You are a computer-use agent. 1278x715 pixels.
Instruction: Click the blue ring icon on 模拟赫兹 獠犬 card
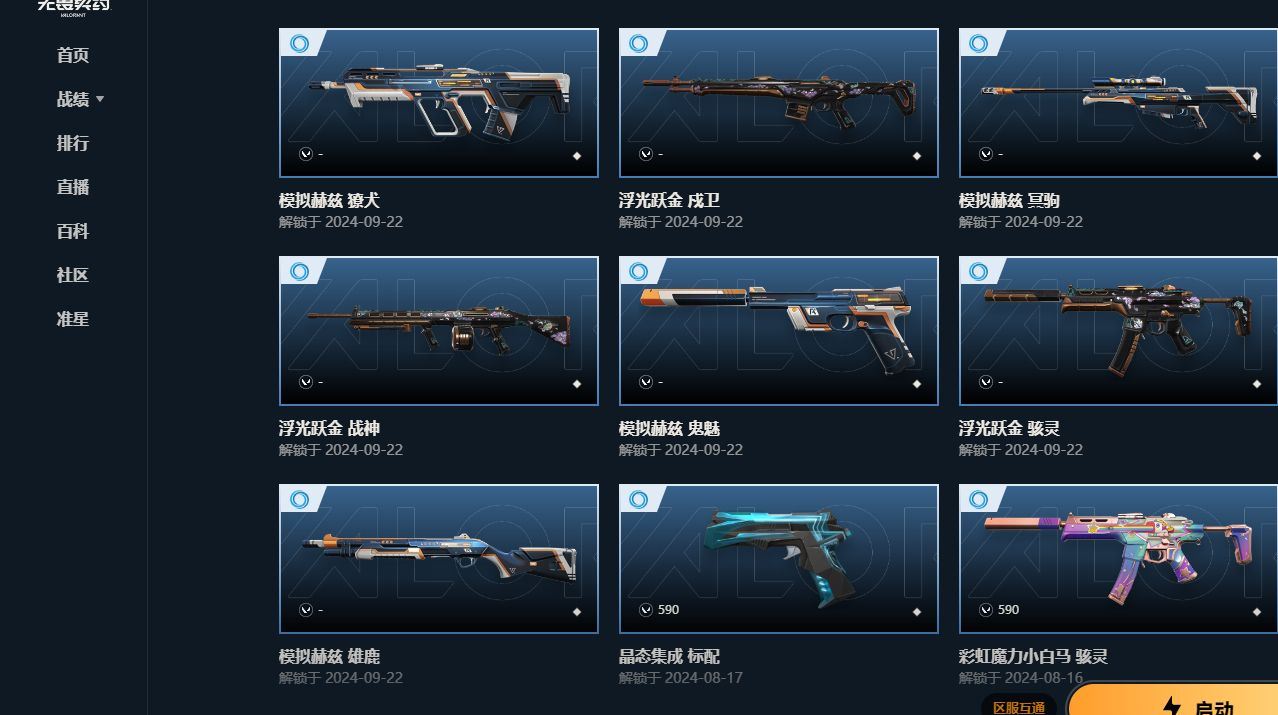pos(299,43)
